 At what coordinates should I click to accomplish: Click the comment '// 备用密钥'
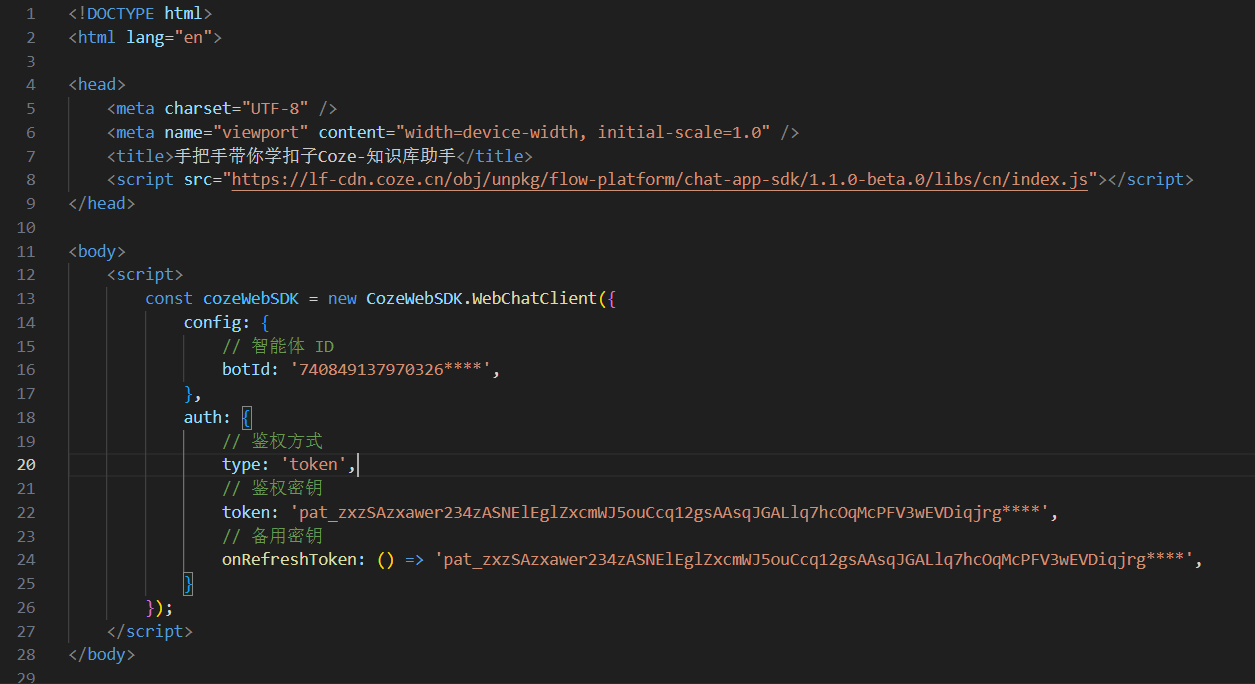[x=272, y=536]
